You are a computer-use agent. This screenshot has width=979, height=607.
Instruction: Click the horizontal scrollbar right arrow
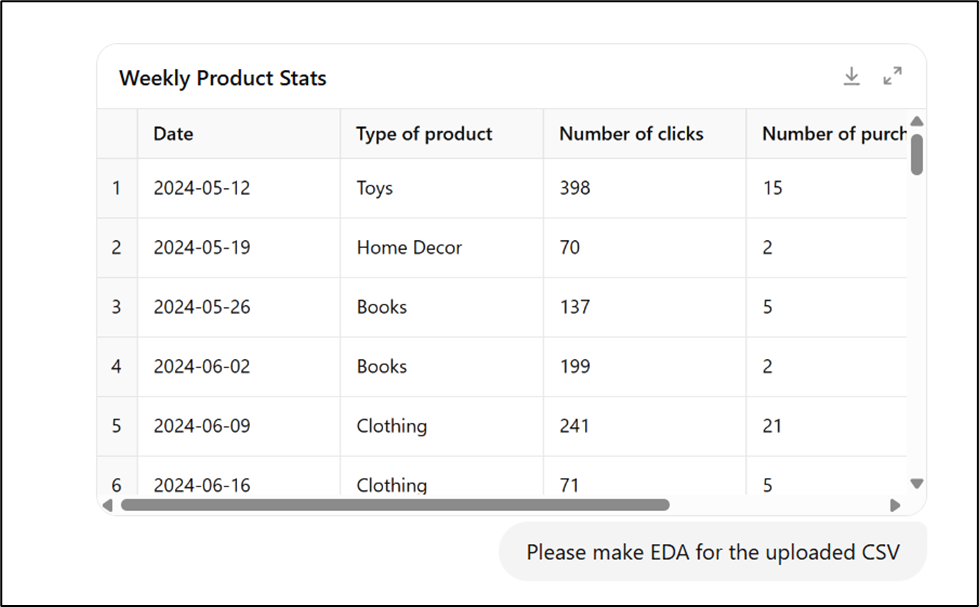895,505
